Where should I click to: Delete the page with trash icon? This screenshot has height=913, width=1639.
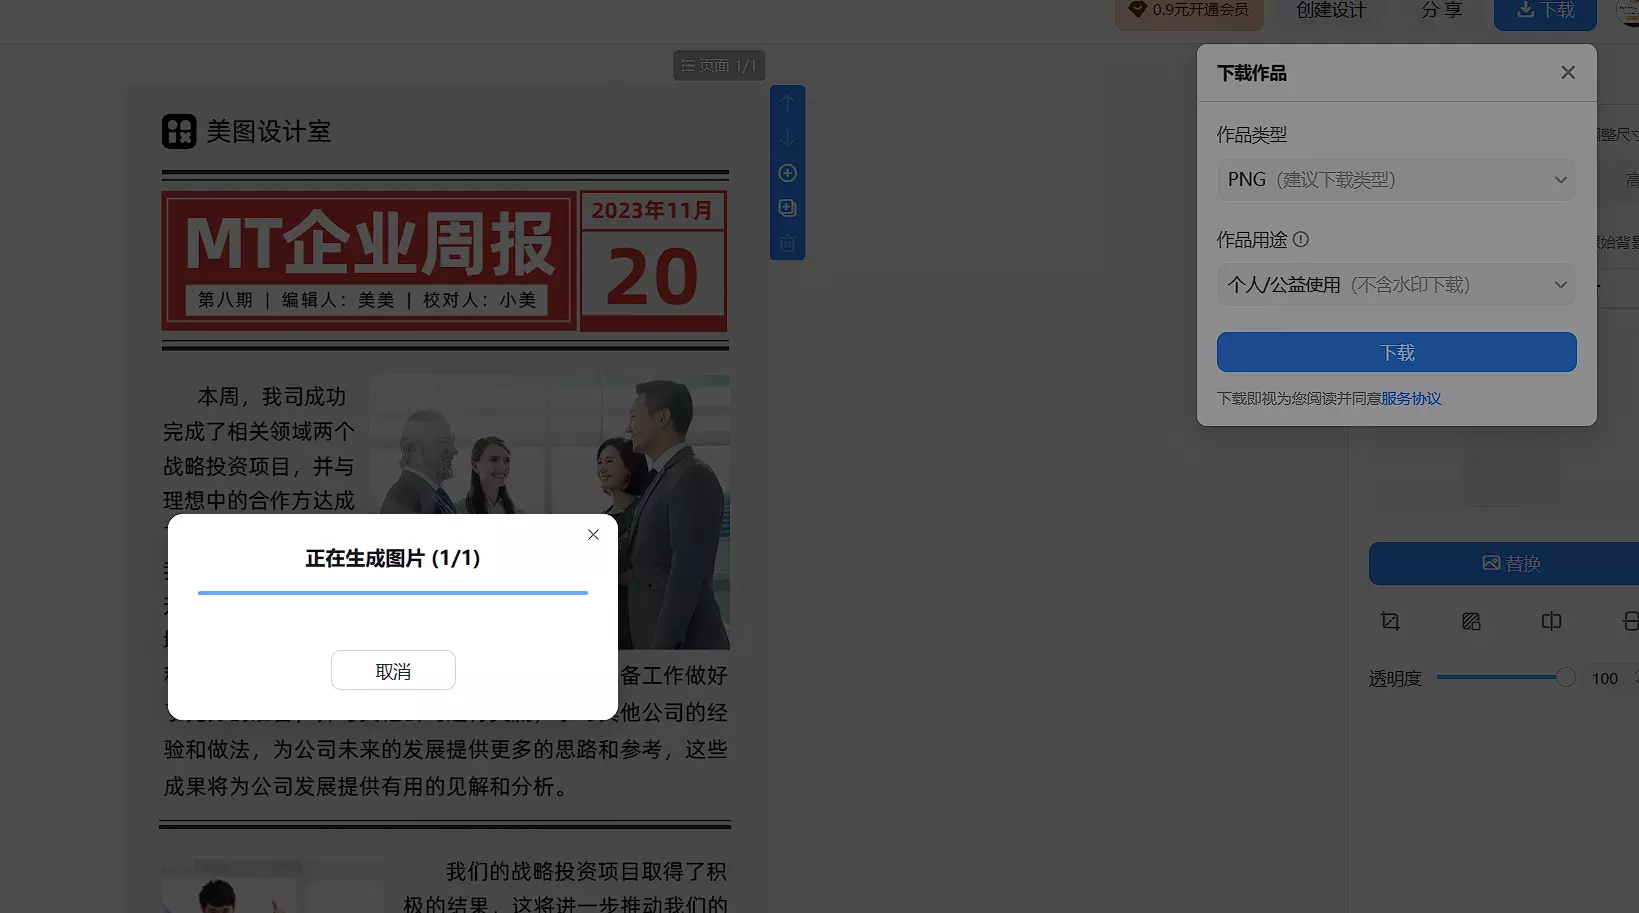click(787, 243)
